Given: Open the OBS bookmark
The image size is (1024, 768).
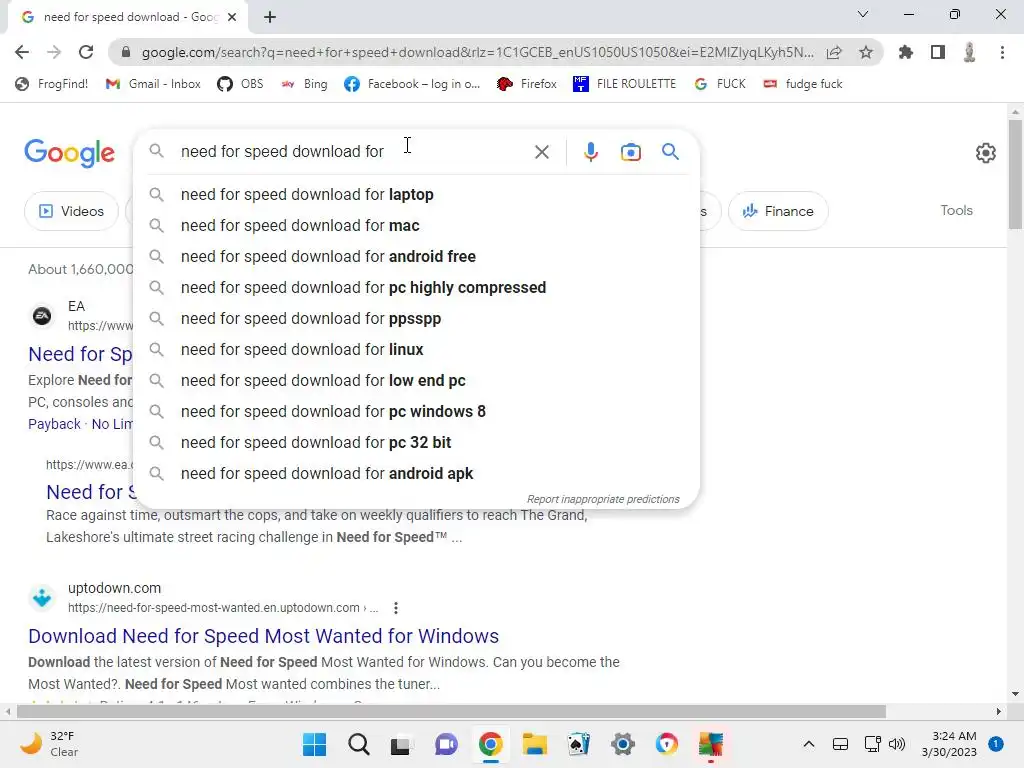Looking at the screenshot, I should tap(240, 84).
